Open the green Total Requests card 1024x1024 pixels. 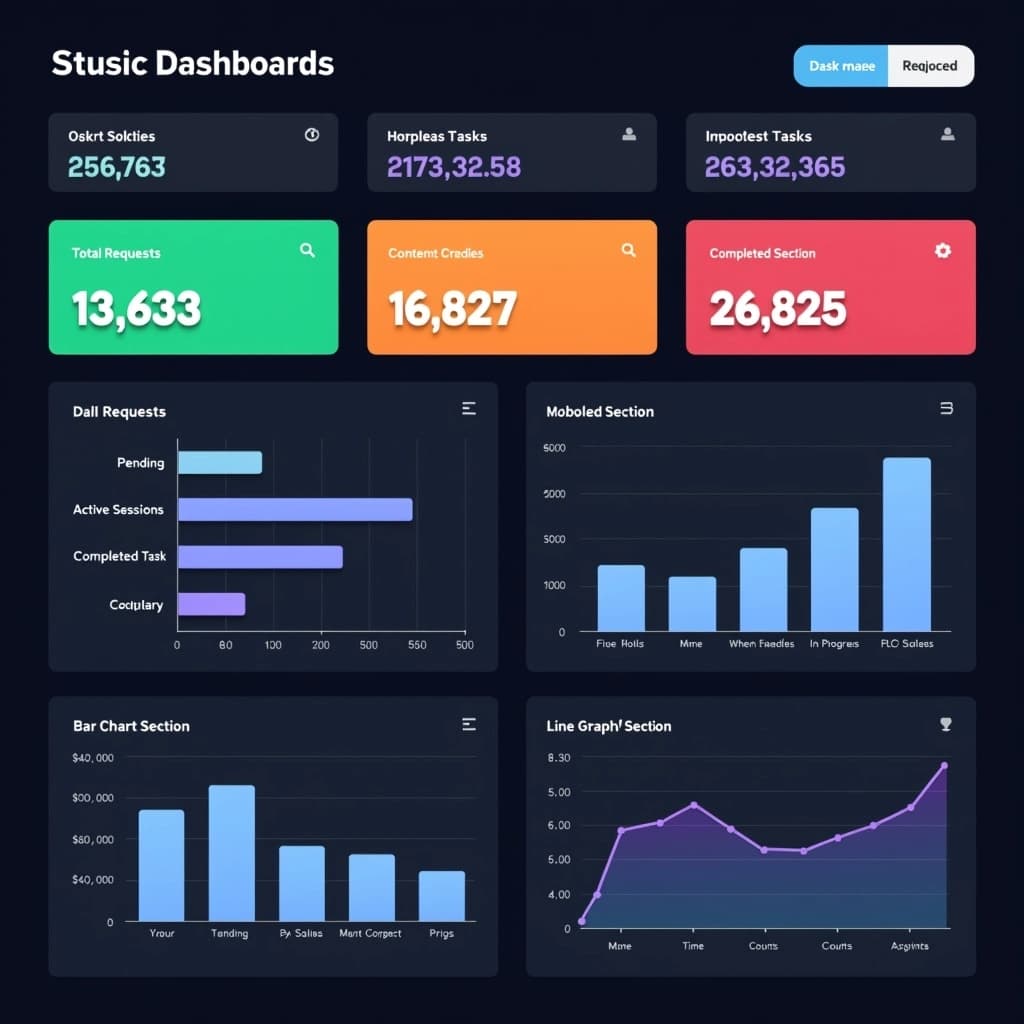click(x=193, y=287)
